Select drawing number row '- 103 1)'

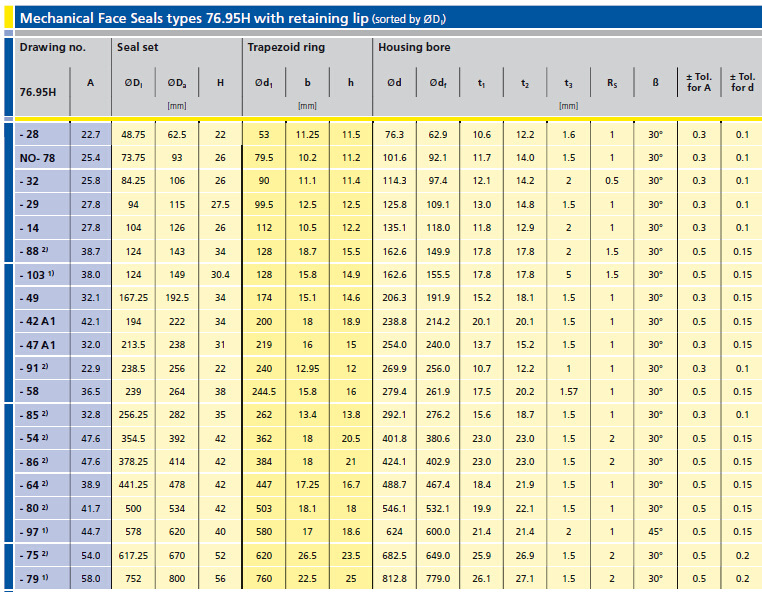pos(37,275)
